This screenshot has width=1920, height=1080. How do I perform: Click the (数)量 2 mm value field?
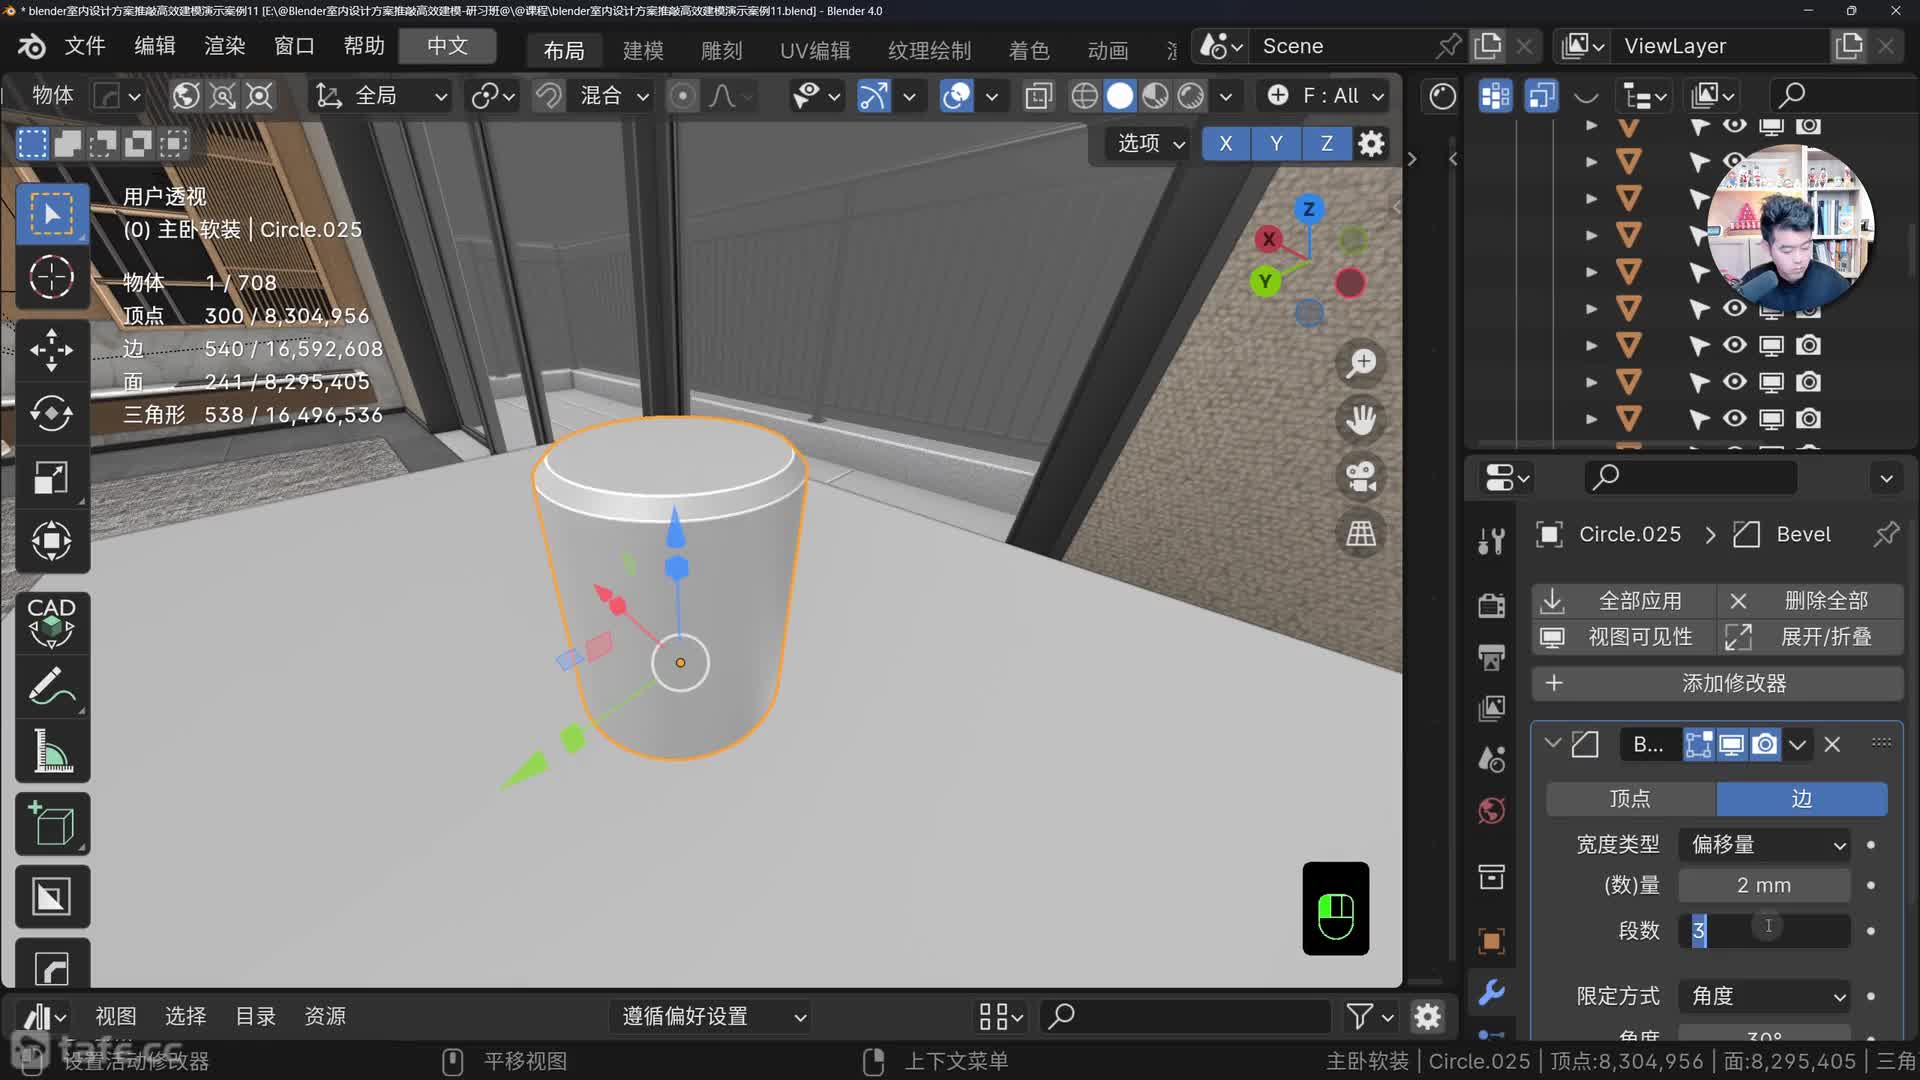click(x=1763, y=885)
